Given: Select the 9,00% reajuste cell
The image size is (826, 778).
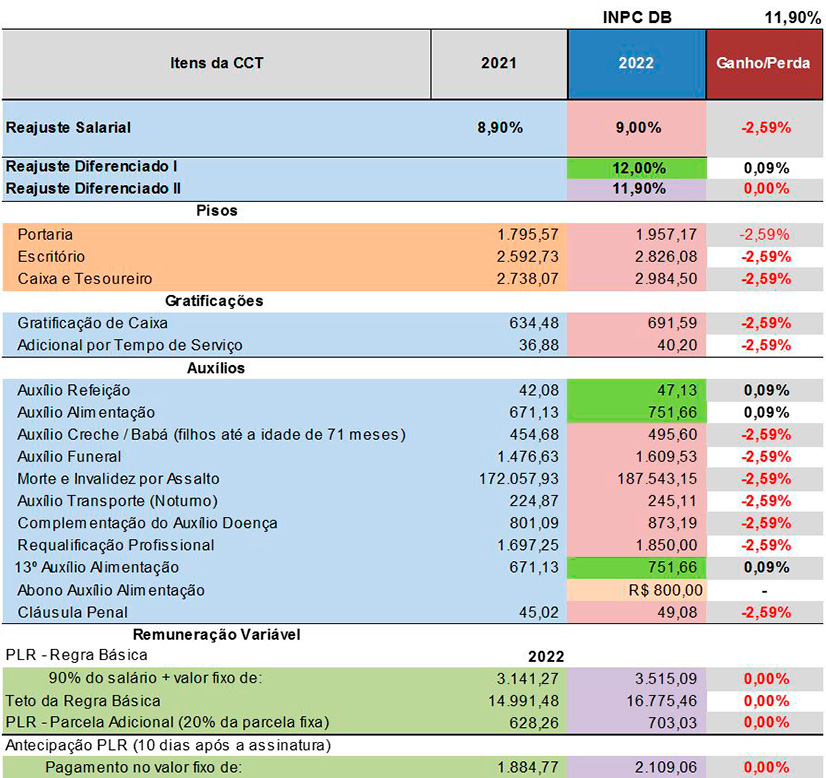Looking at the screenshot, I should click(637, 127).
